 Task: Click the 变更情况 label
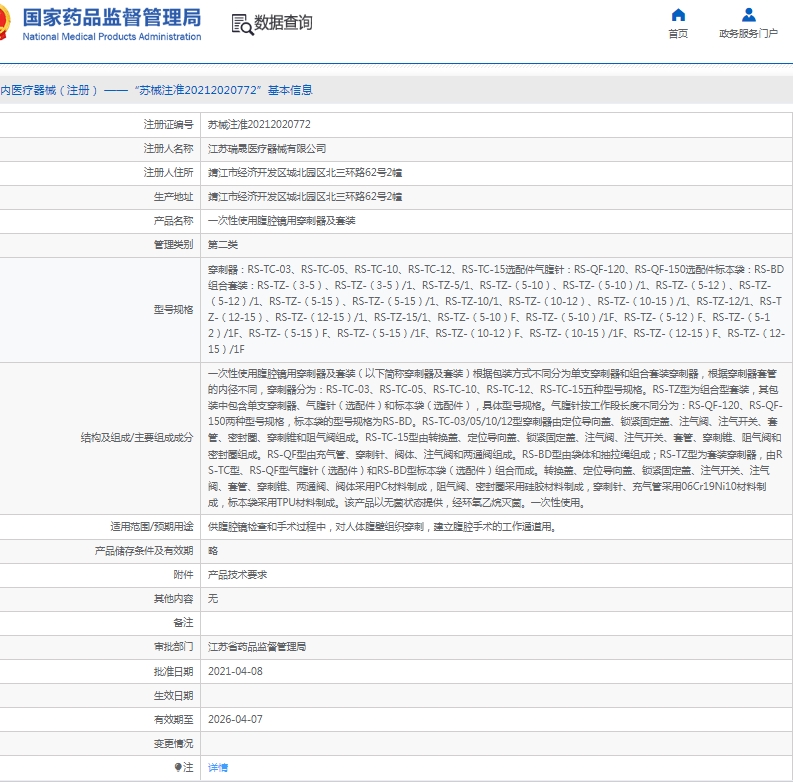[173, 744]
